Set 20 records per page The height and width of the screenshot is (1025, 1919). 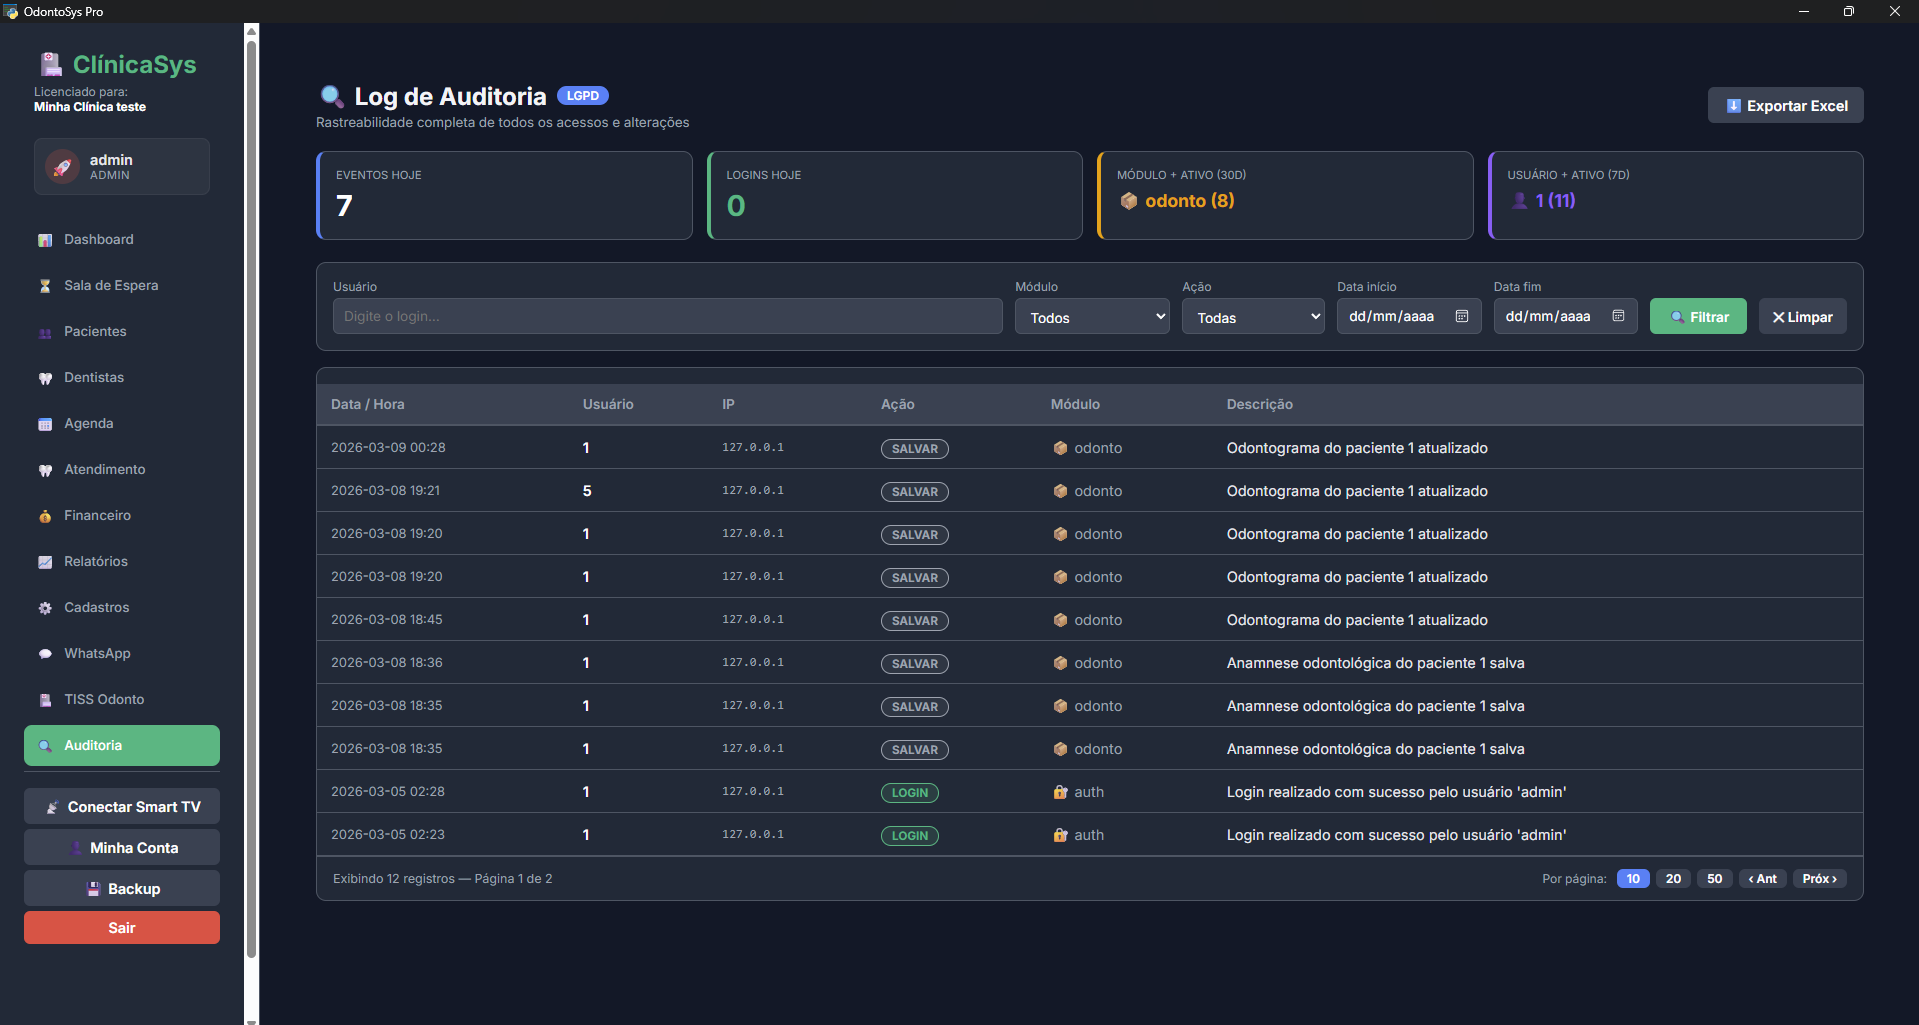[1673, 879]
